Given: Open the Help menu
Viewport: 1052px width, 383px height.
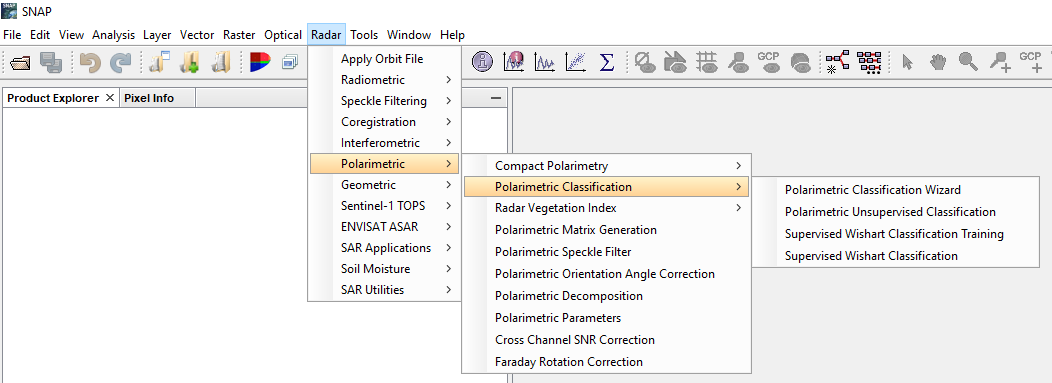Looking at the screenshot, I should pos(452,35).
